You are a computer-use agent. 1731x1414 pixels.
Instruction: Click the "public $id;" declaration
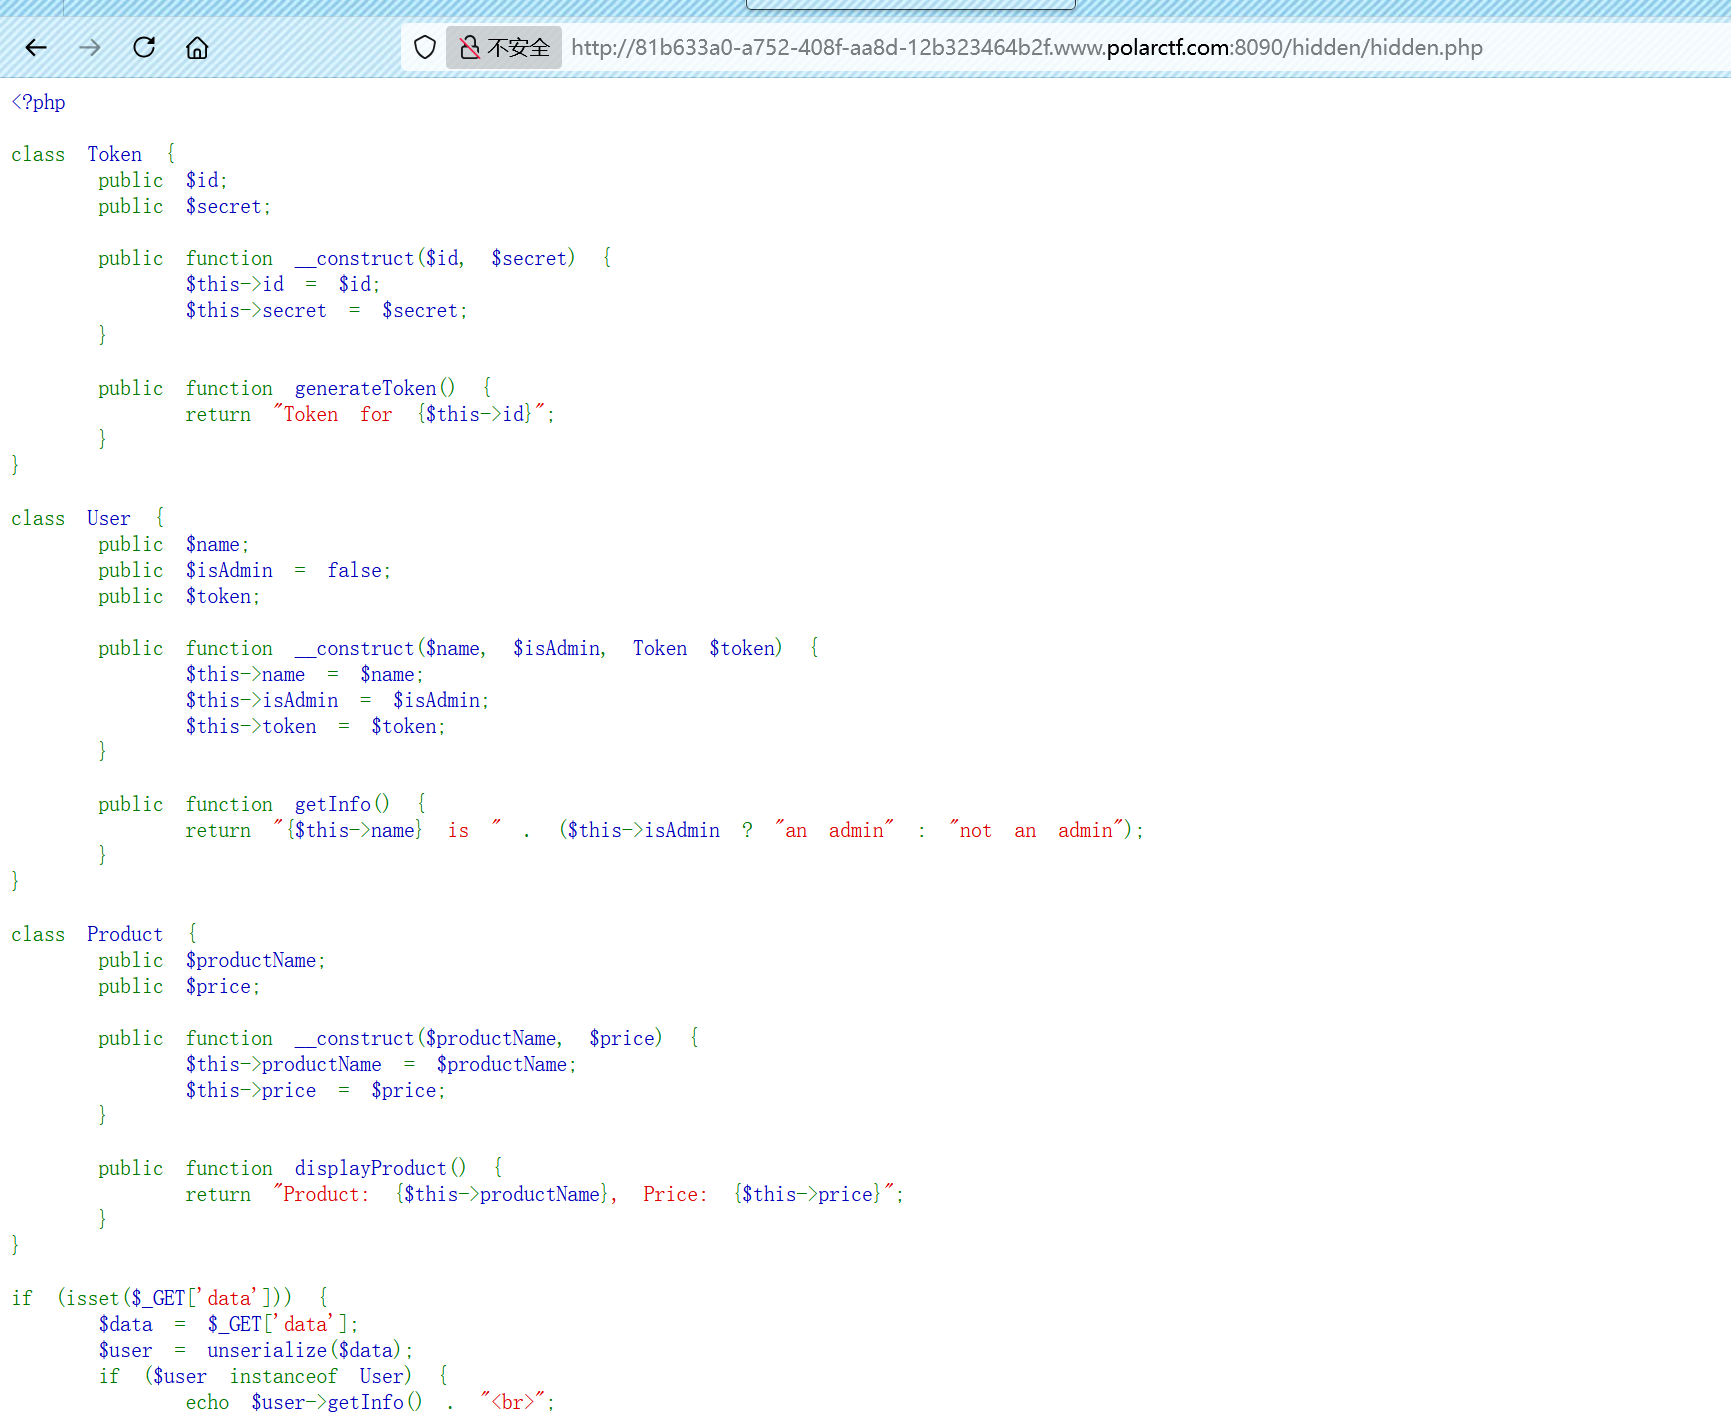click(x=163, y=180)
